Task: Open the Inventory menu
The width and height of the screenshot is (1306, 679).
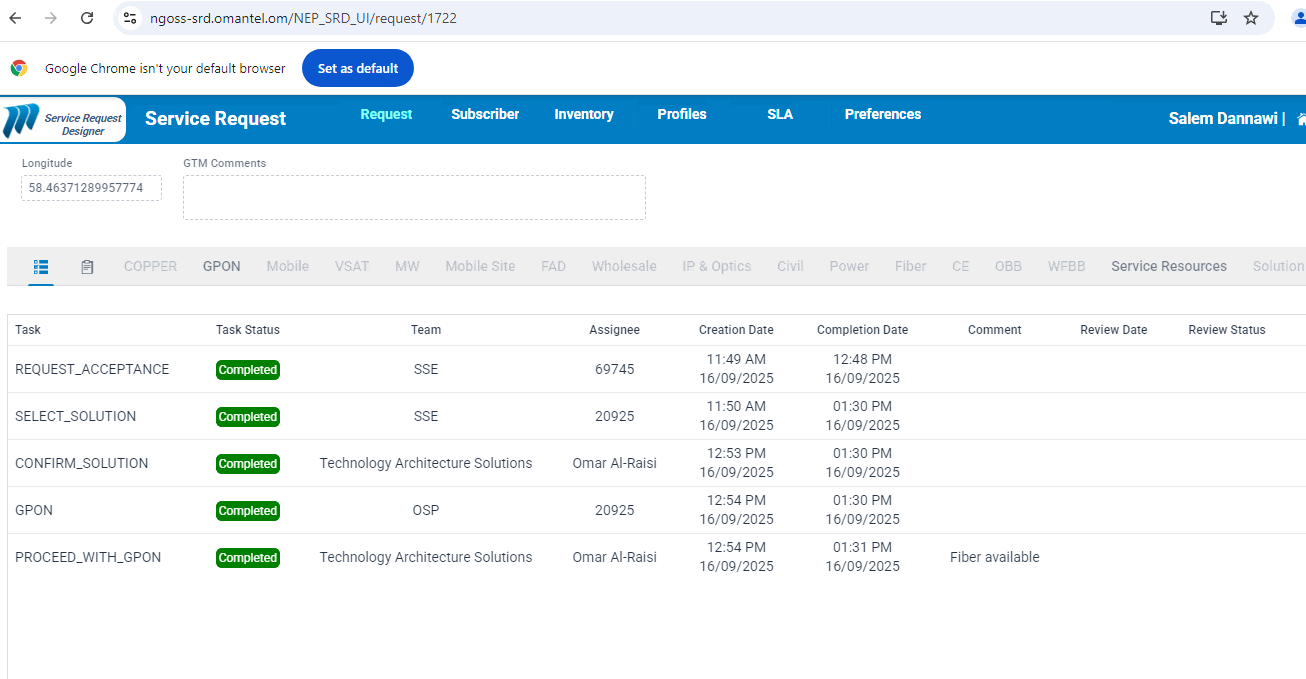Action: point(584,115)
